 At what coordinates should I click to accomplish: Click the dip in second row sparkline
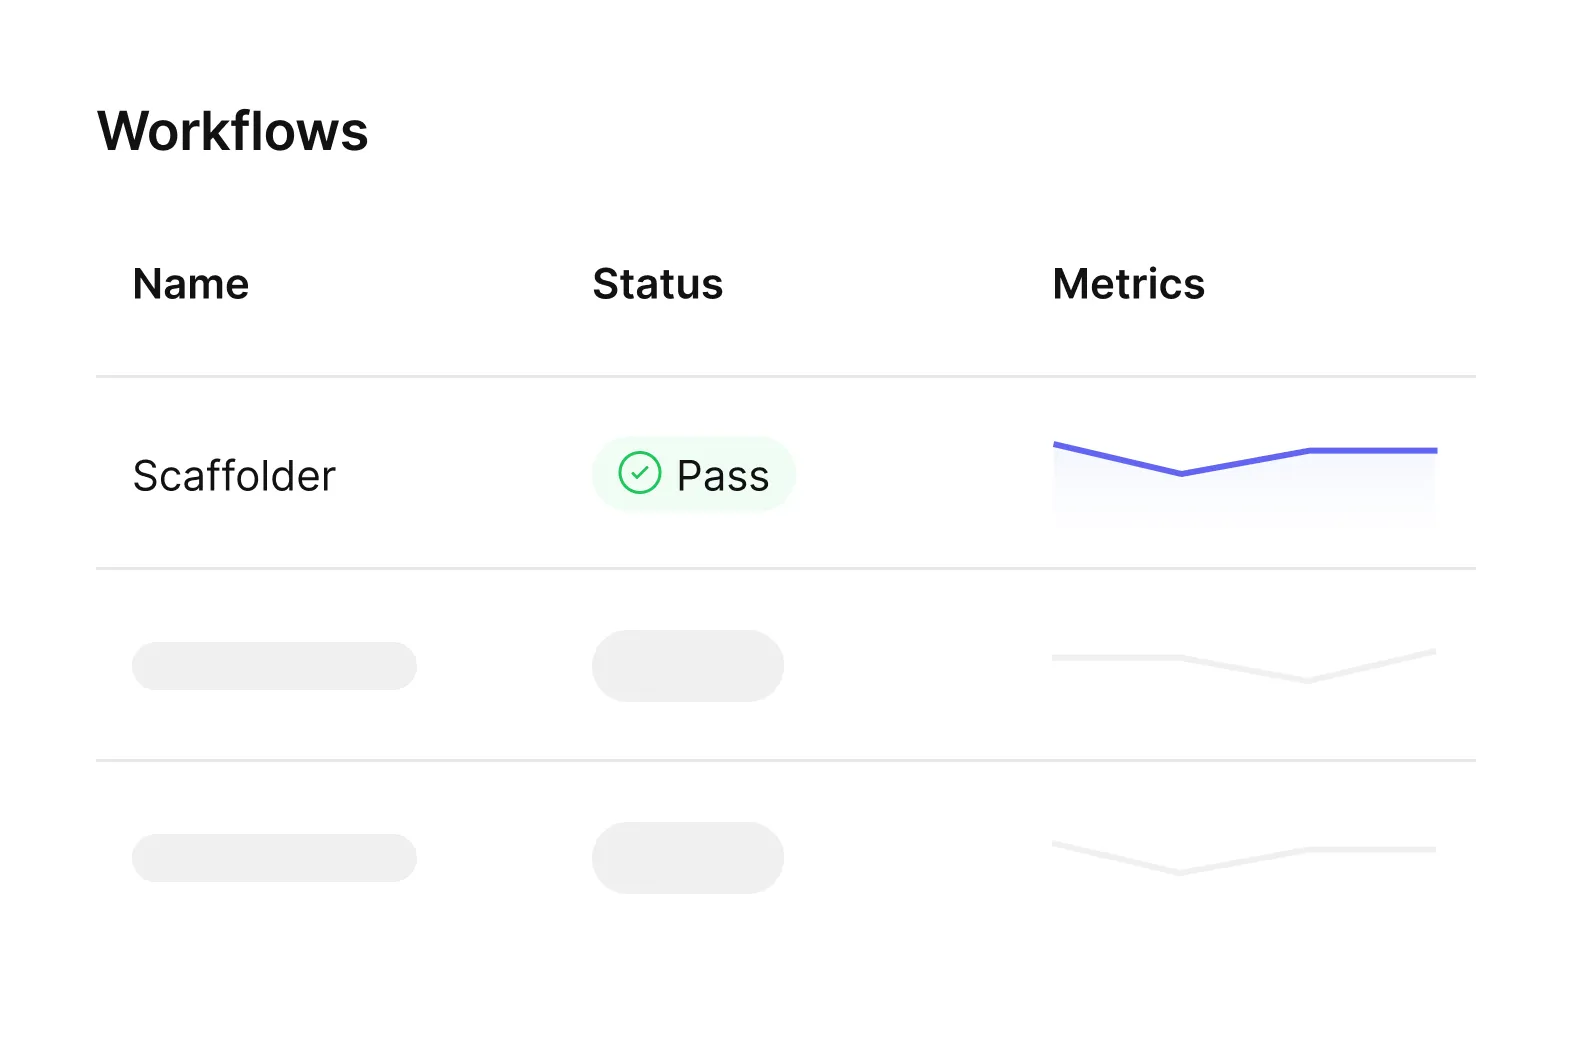(1308, 679)
